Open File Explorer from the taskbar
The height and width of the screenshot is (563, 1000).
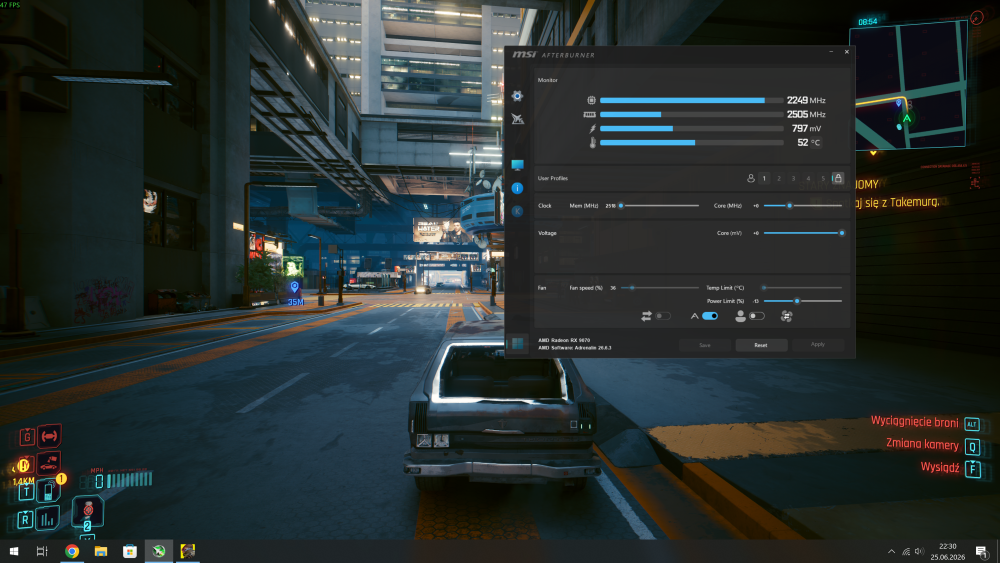(101, 552)
